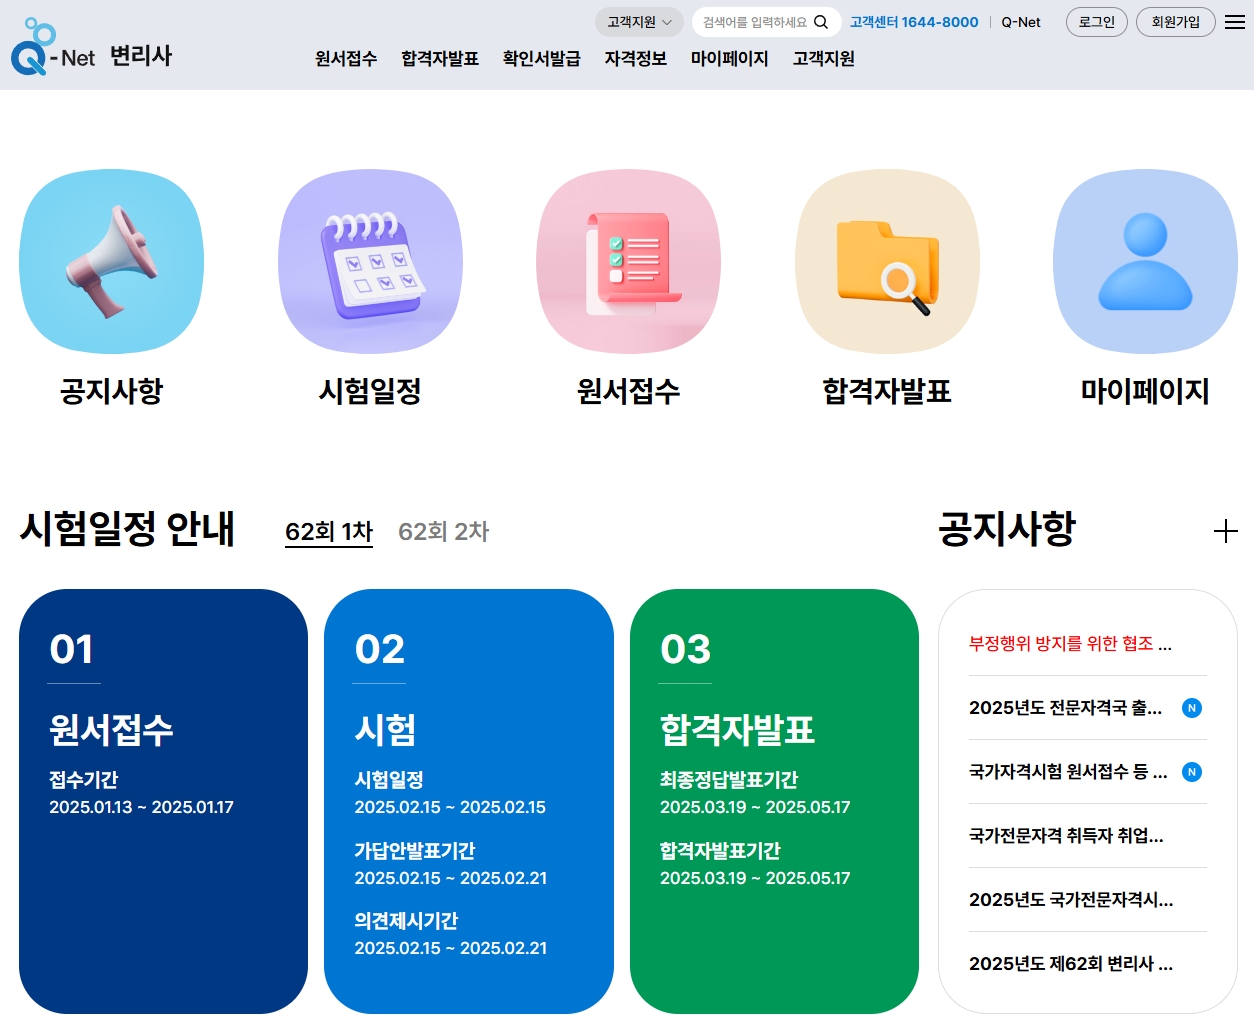Open the hamburger menu icon

[1235, 21]
